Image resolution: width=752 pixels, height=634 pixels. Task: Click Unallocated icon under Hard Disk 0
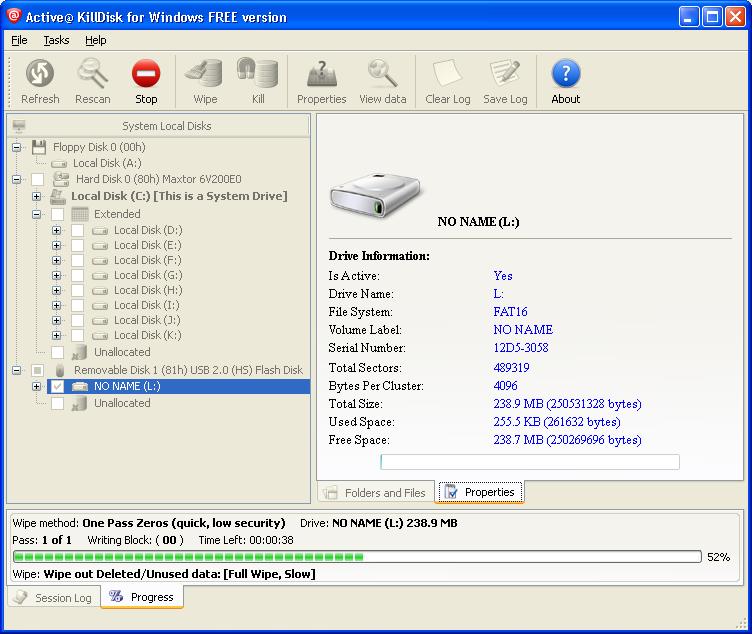click(x=79, y=352)
